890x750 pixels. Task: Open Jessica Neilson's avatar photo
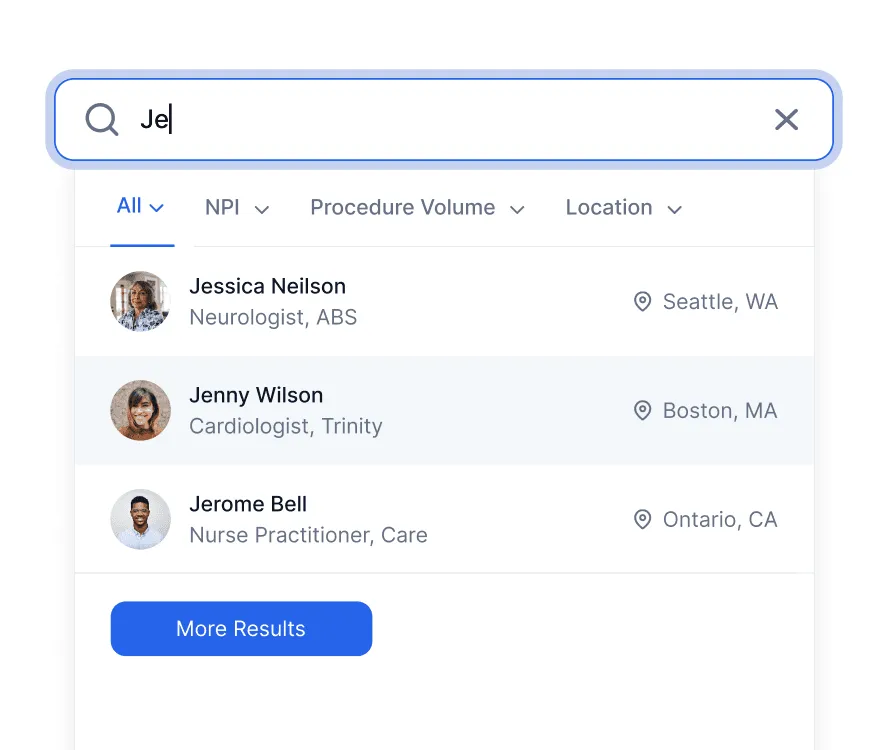[x=141, y=301]
